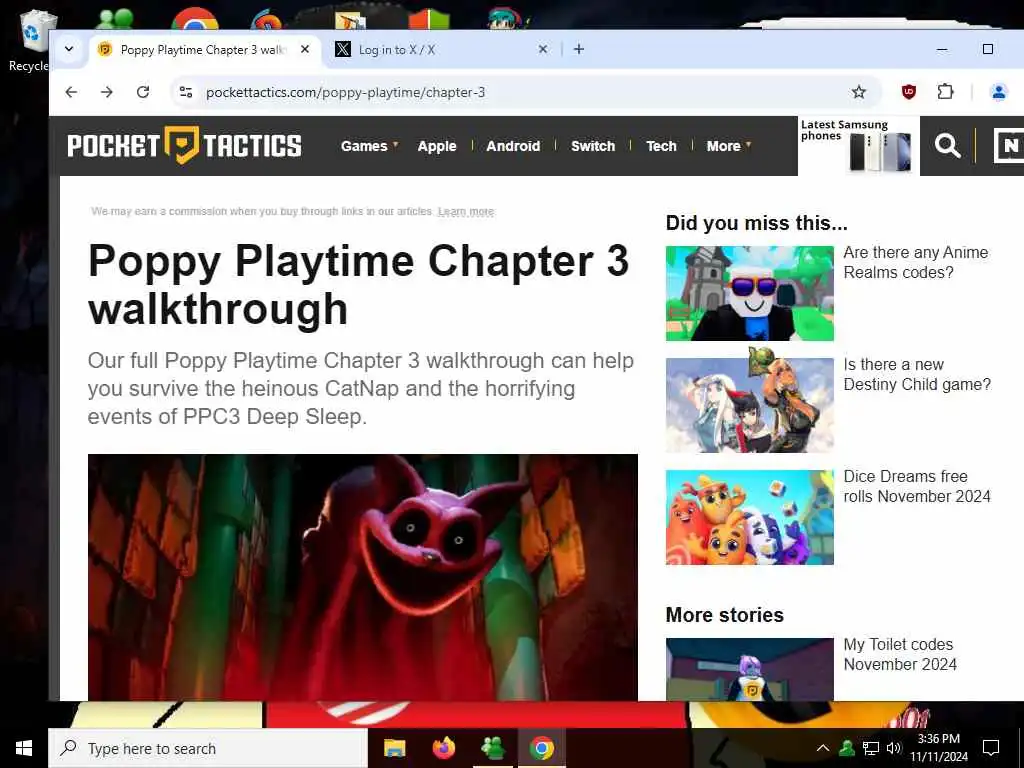This screenshot has width=1024, height=768.
Task: Open the Apple navigation item
Action: coord(437,146)
